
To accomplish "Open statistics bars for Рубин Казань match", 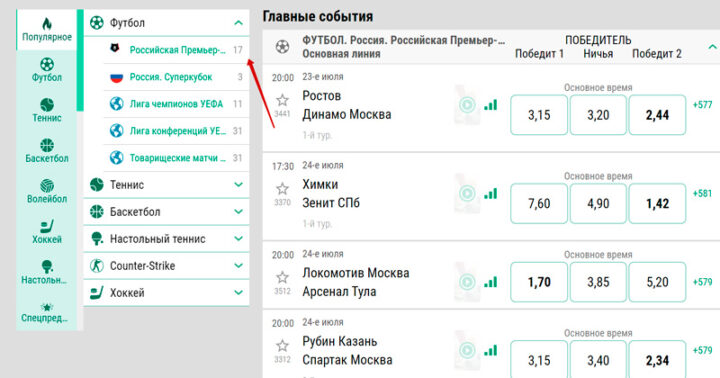I will click(491, 350).
